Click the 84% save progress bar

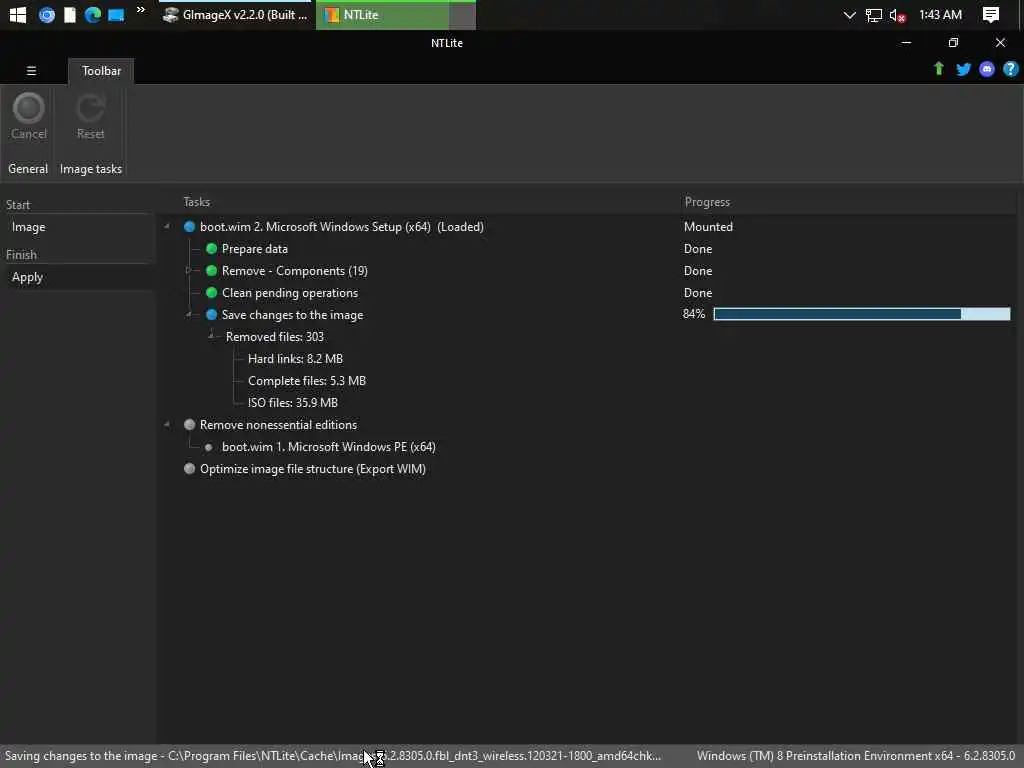(861, 314)
